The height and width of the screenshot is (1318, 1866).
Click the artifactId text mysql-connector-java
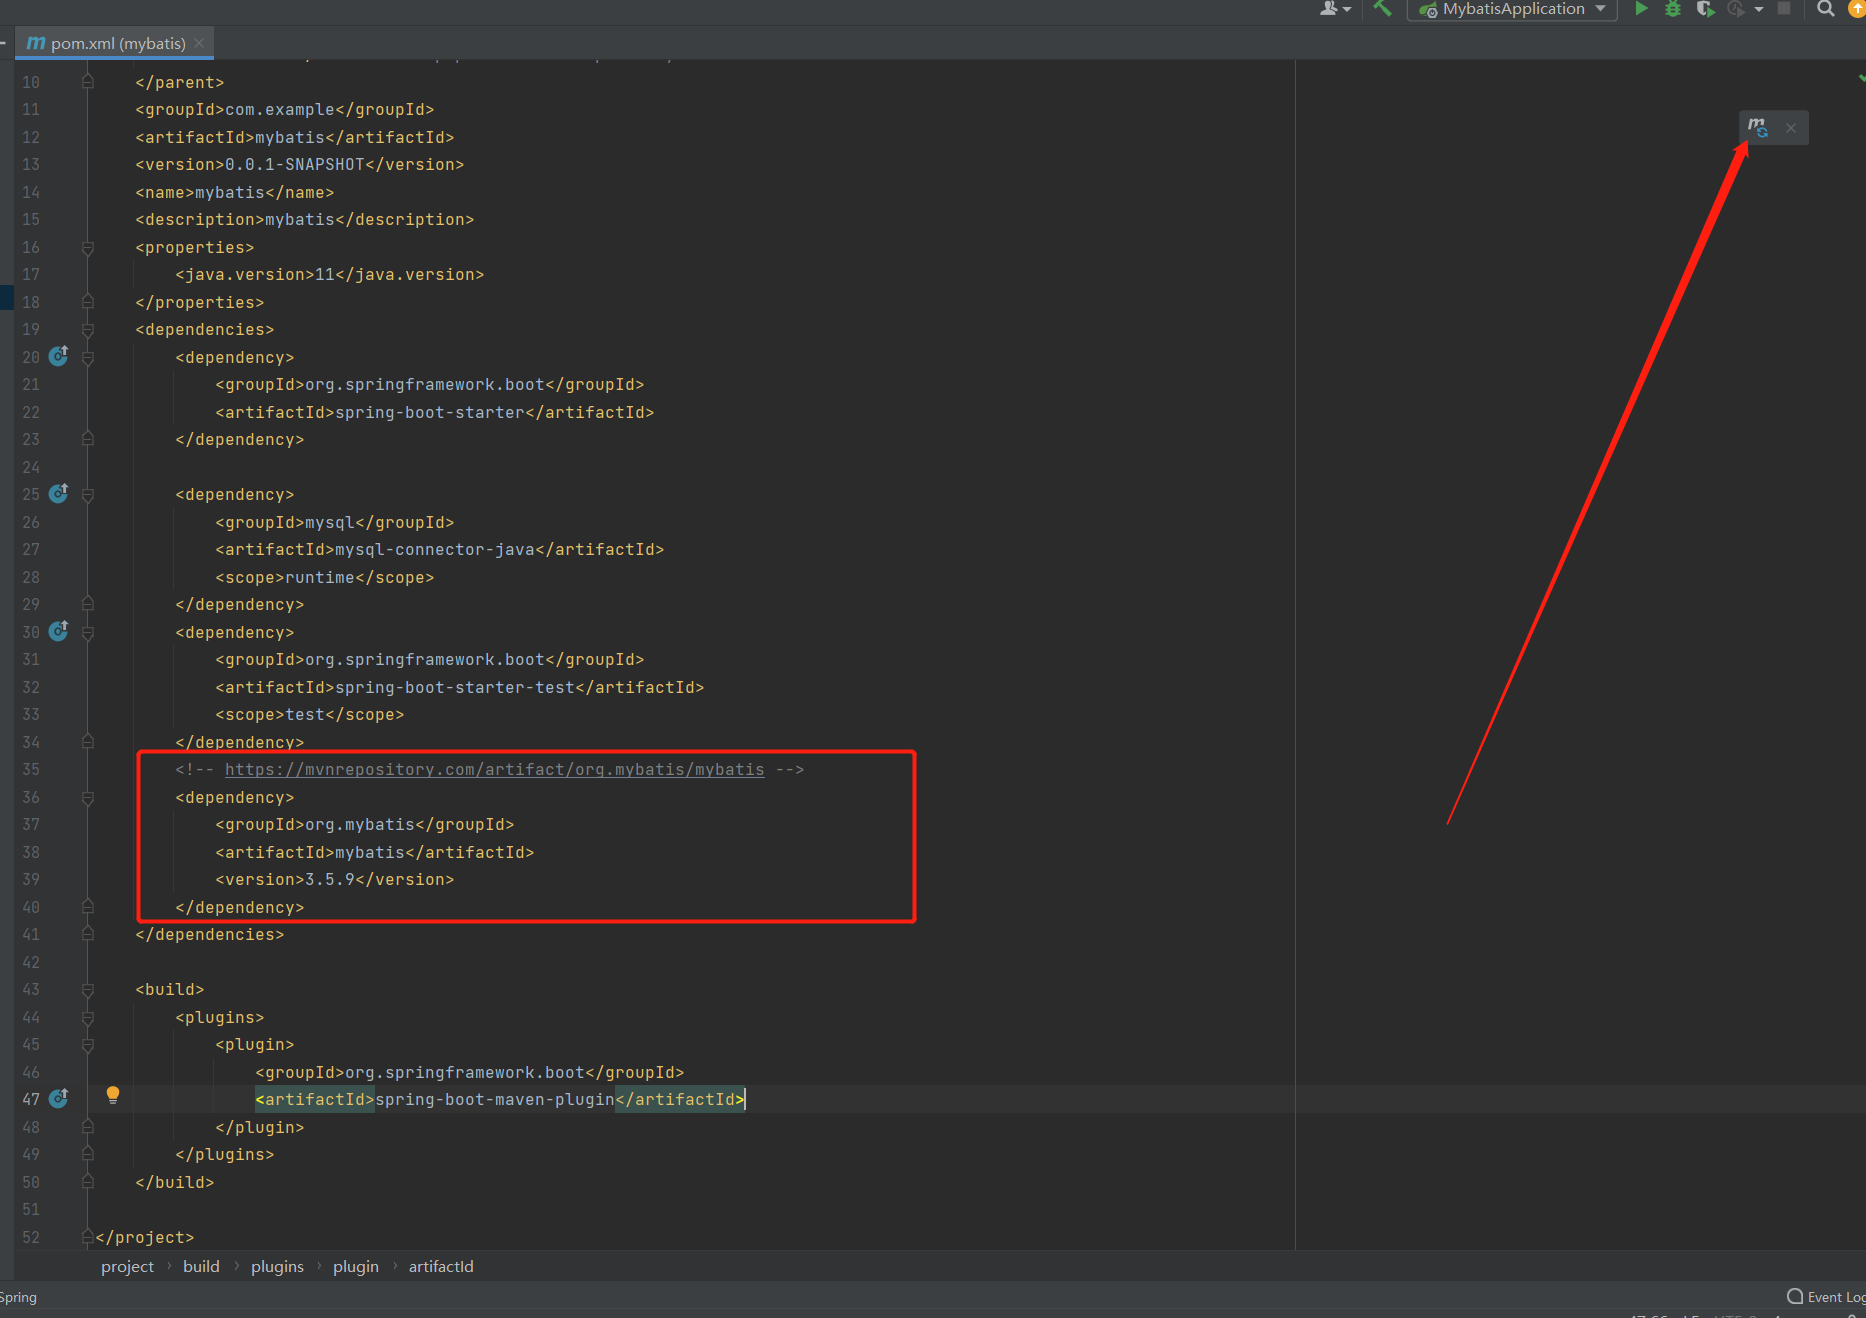point(435,549)
